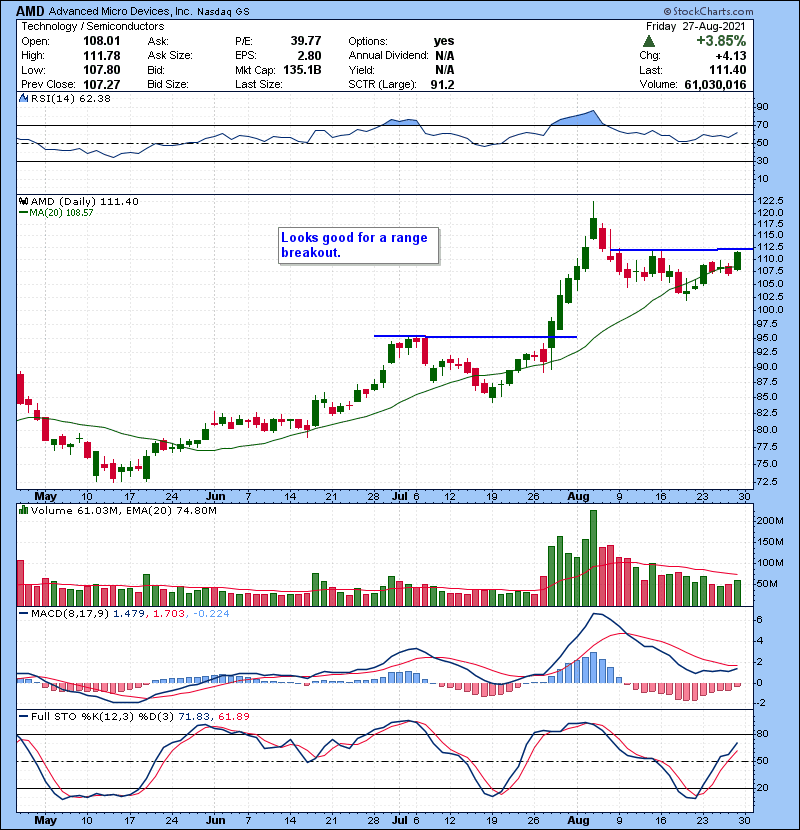The image size is (800, 830).
Task: Click the 'Looks good for a range breakout.' annotation
Action: (x=358, y=245)
